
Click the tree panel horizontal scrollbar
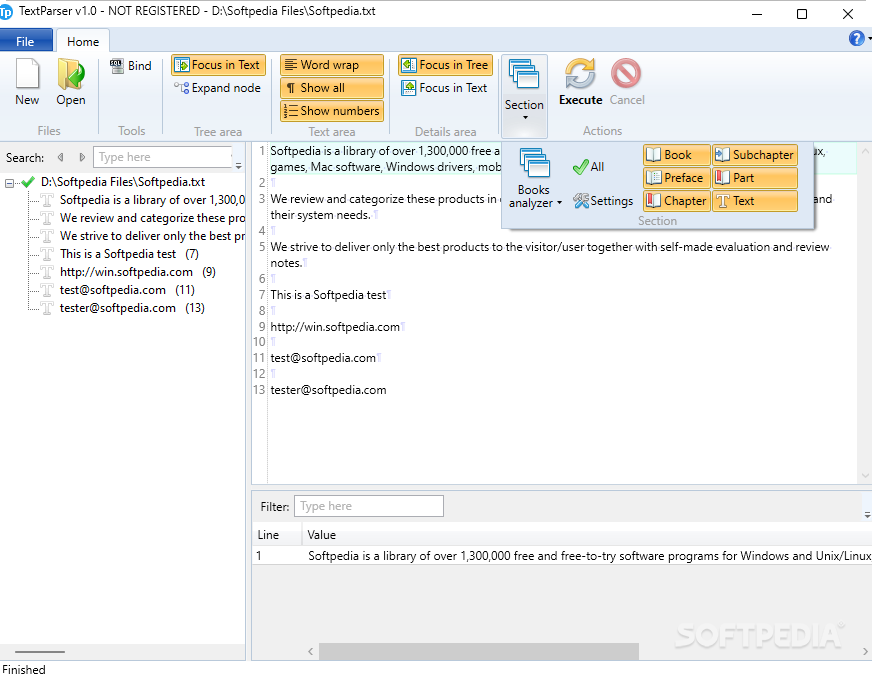point(40,651)
